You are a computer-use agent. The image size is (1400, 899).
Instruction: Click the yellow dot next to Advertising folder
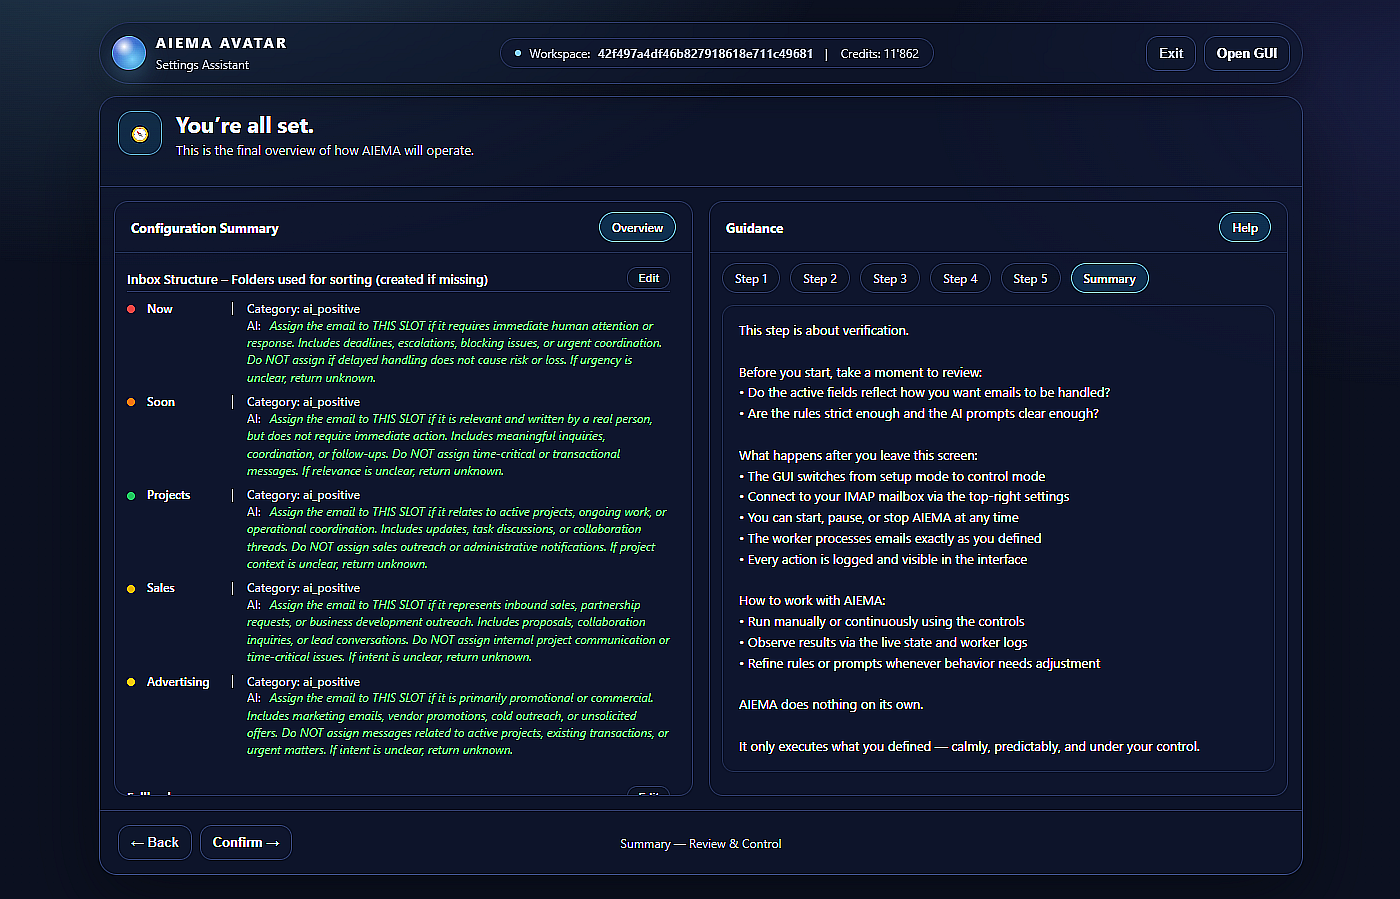(131, 682)
